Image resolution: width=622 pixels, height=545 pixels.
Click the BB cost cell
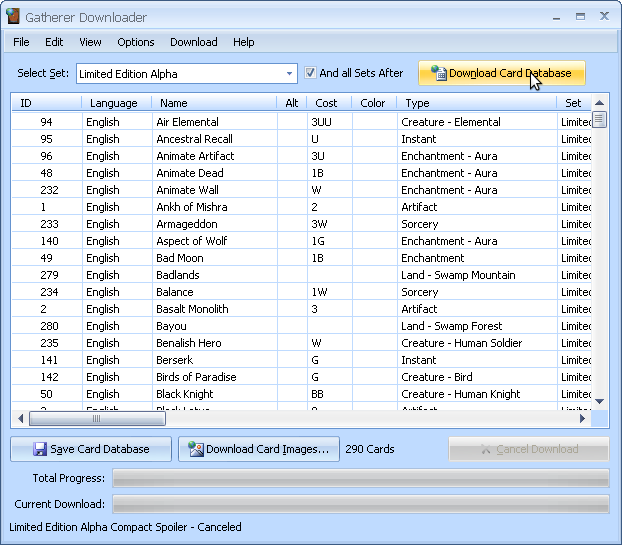pyautogui.click(x=330, y=394)
